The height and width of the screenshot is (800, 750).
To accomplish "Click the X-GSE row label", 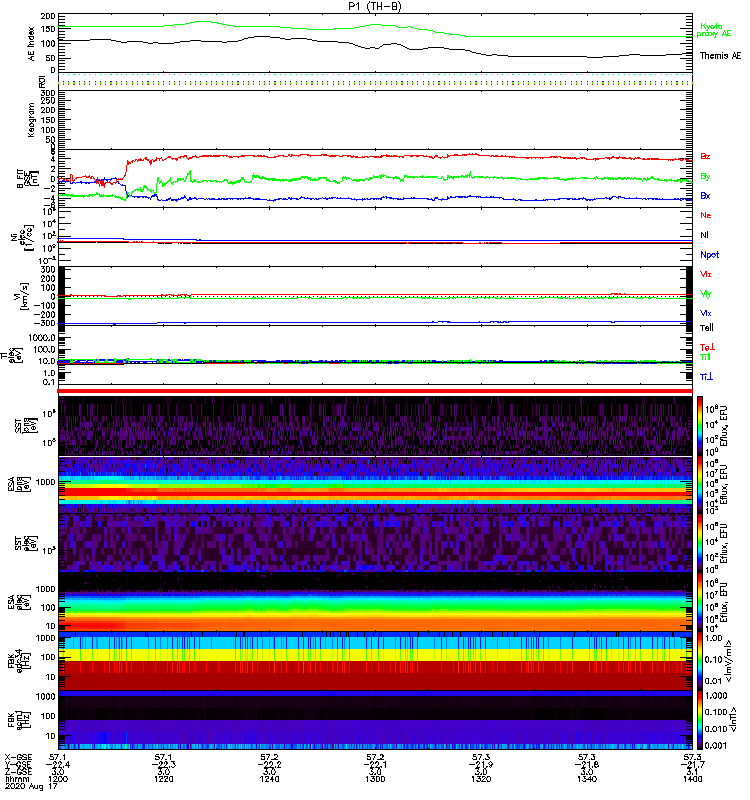I will point(18,757).
